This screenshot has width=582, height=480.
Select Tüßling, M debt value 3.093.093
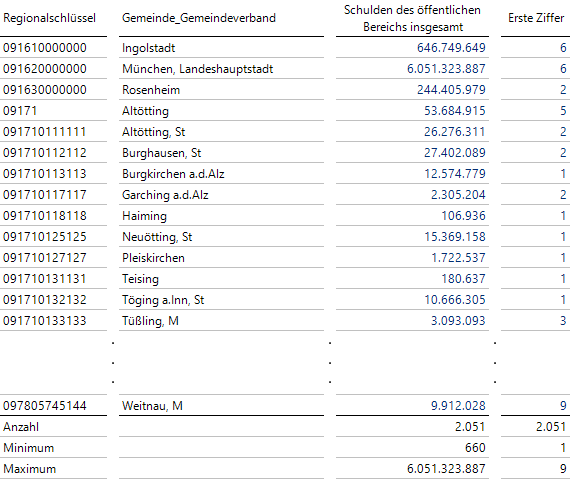pyautogui.click(x=458, y=321)
